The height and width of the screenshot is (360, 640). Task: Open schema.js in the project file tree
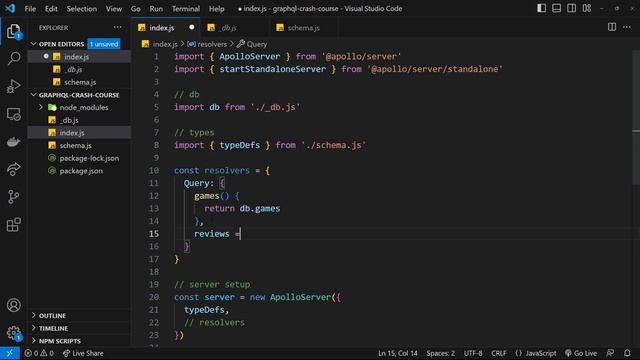[x=79, y=145]
